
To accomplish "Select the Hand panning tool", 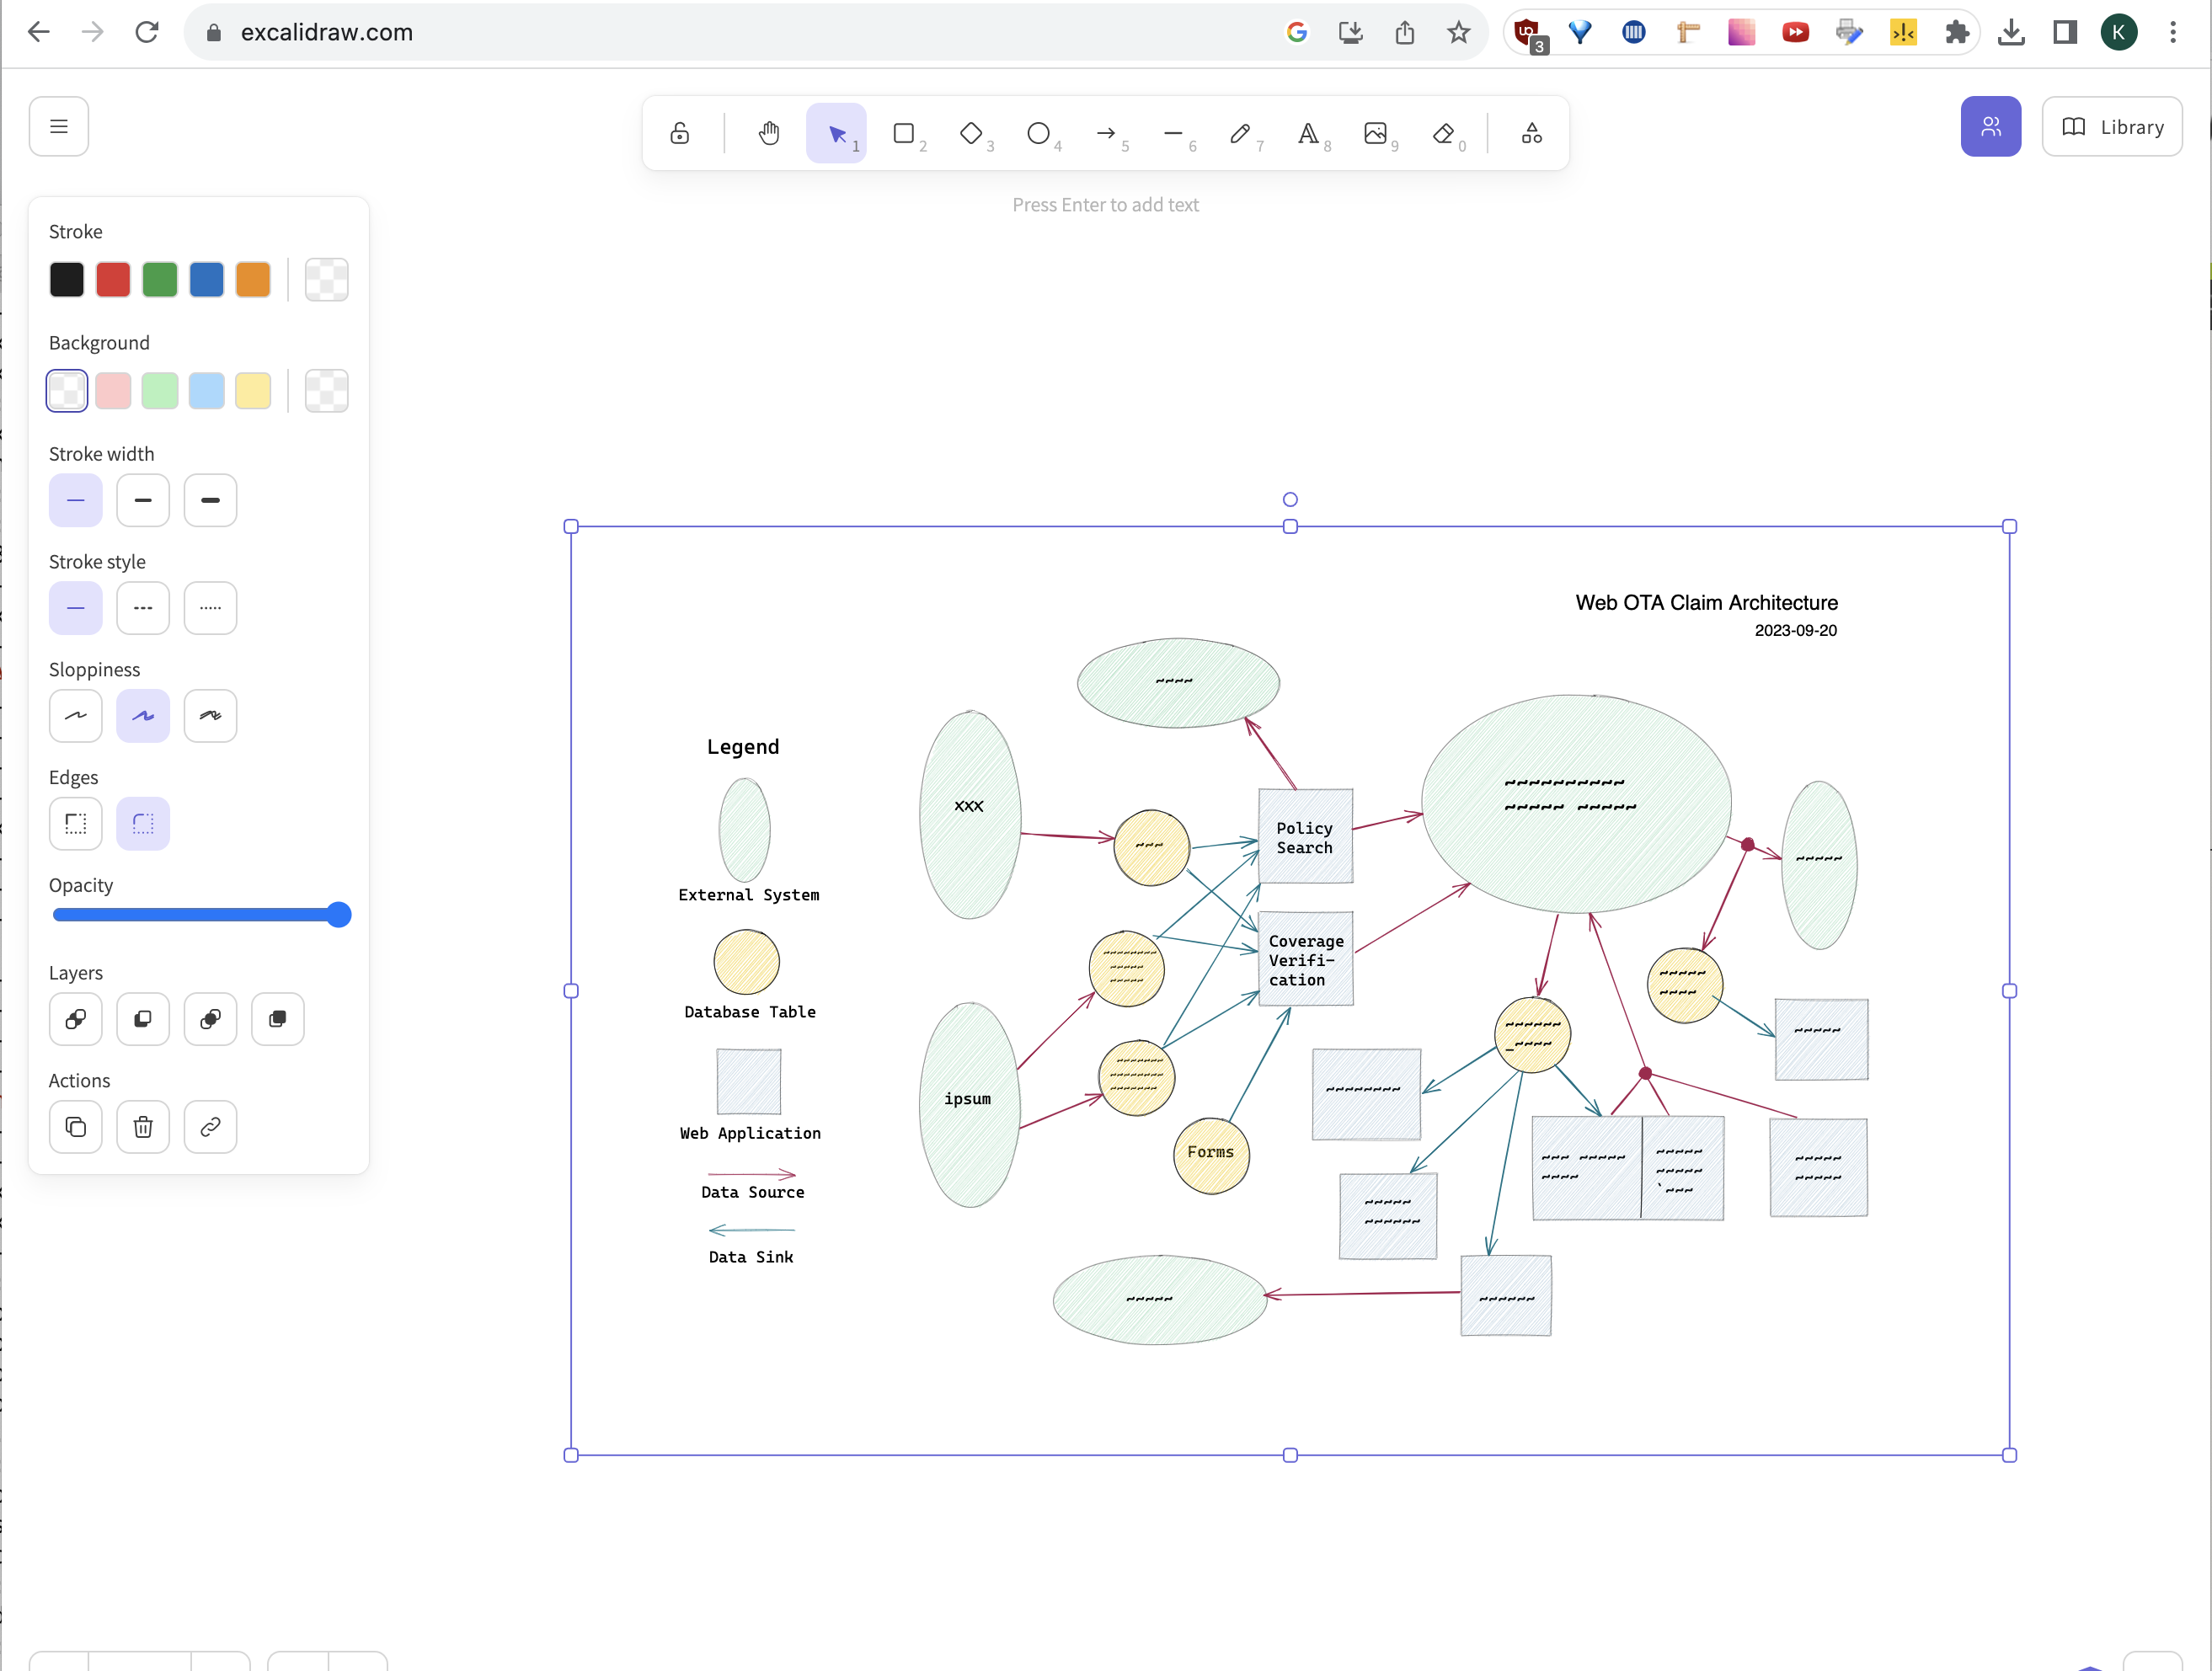I will [x=769, y=133].
